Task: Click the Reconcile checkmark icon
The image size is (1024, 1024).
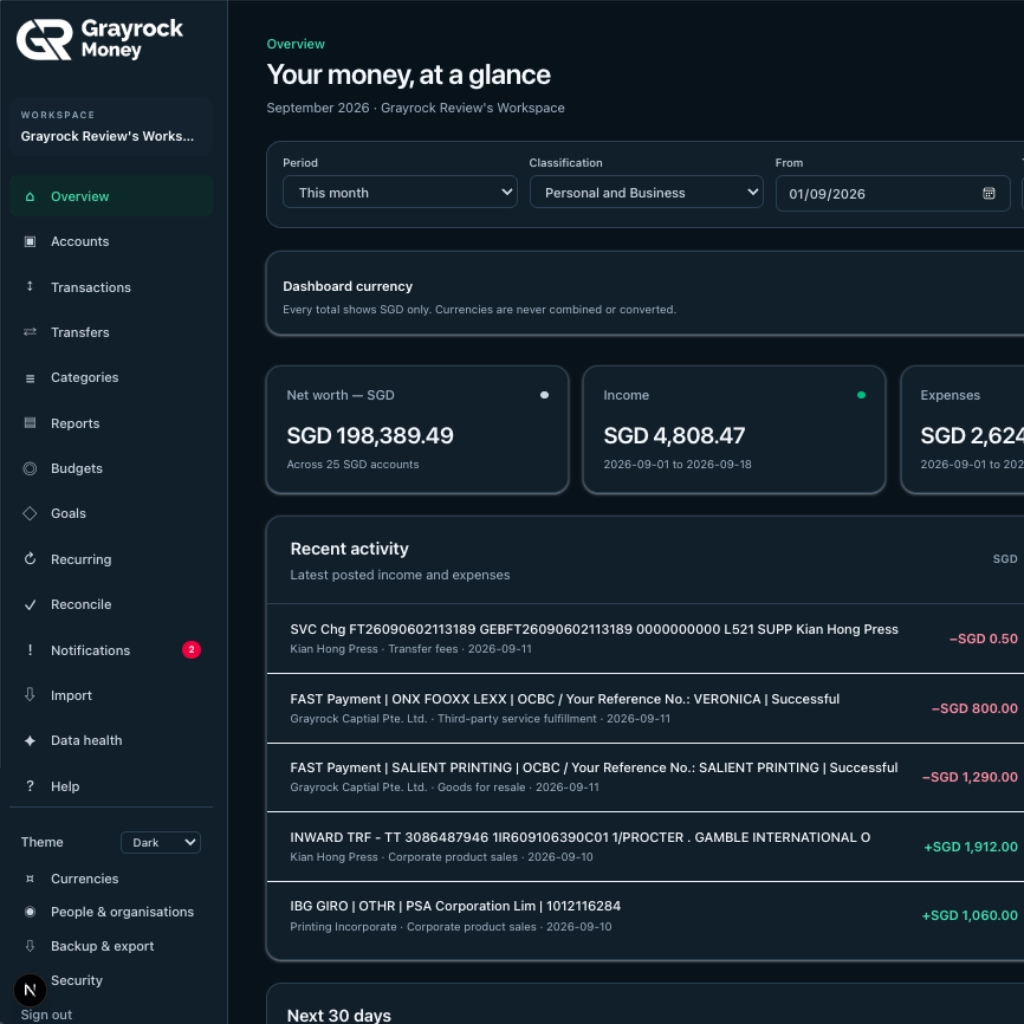Action: pos(29,605)
